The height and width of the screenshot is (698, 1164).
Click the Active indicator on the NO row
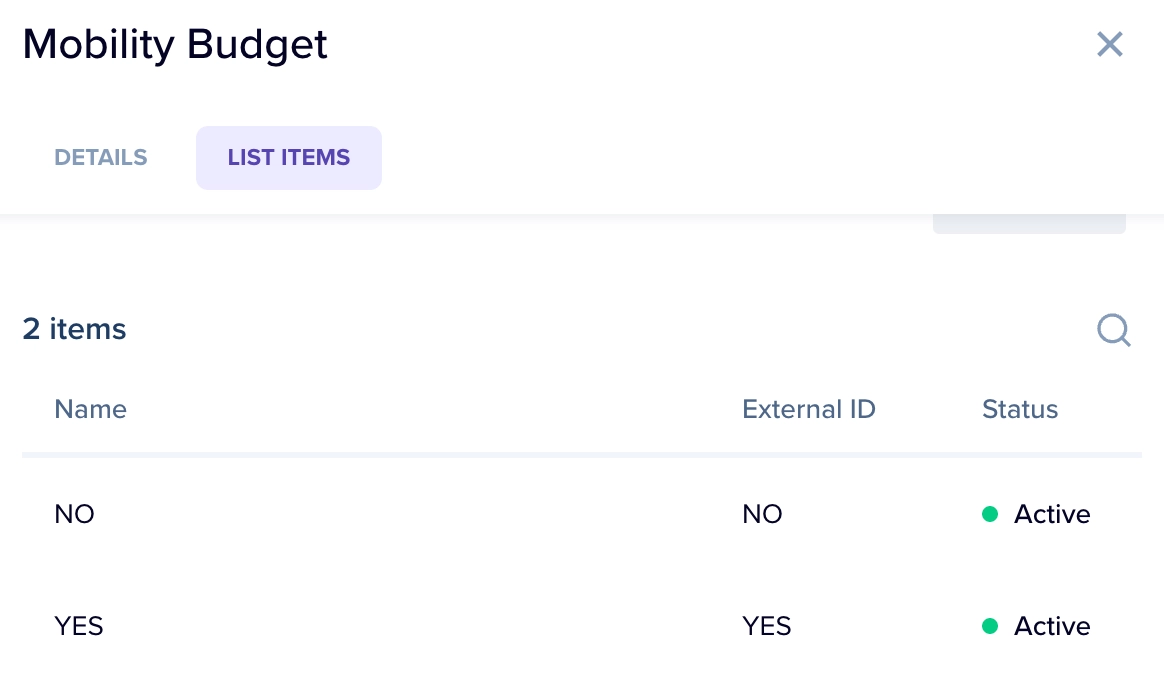[x=1052, y=514]
